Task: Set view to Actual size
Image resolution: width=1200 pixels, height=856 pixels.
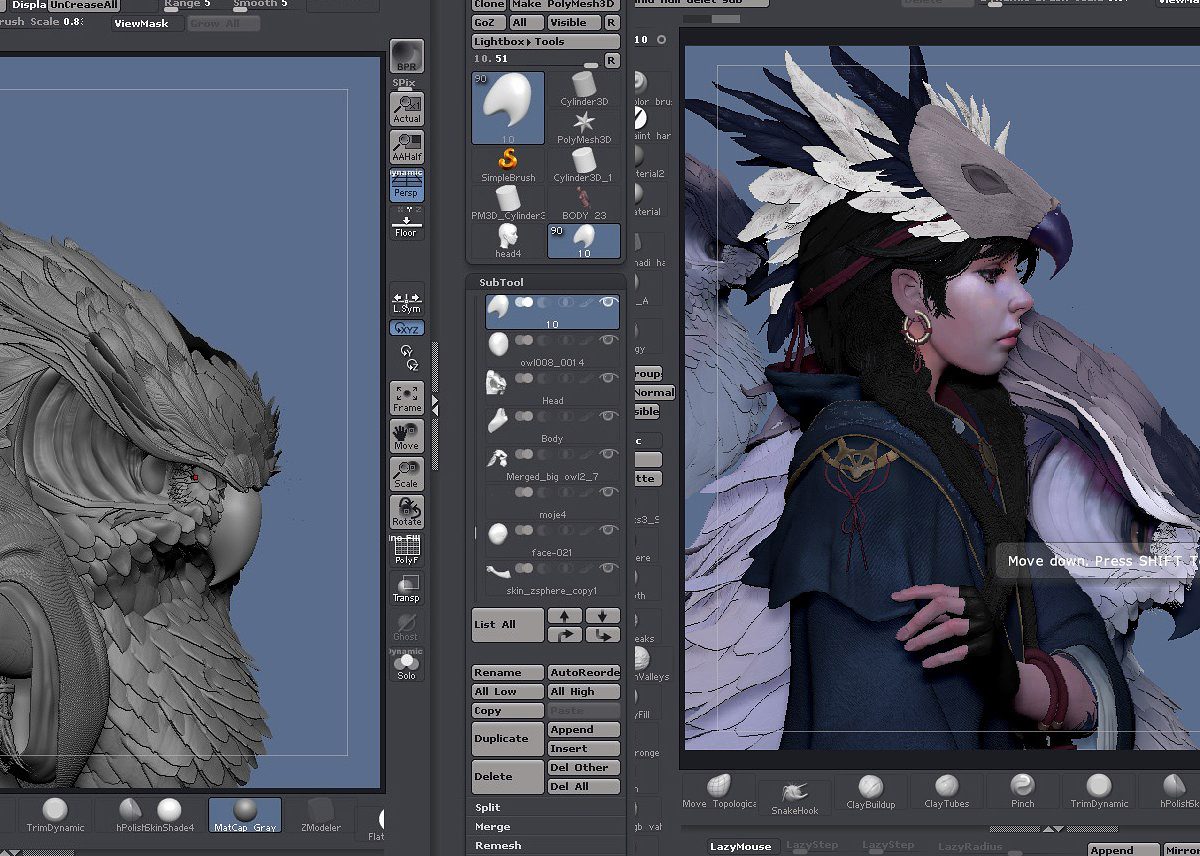Action: tap(406, 109)
